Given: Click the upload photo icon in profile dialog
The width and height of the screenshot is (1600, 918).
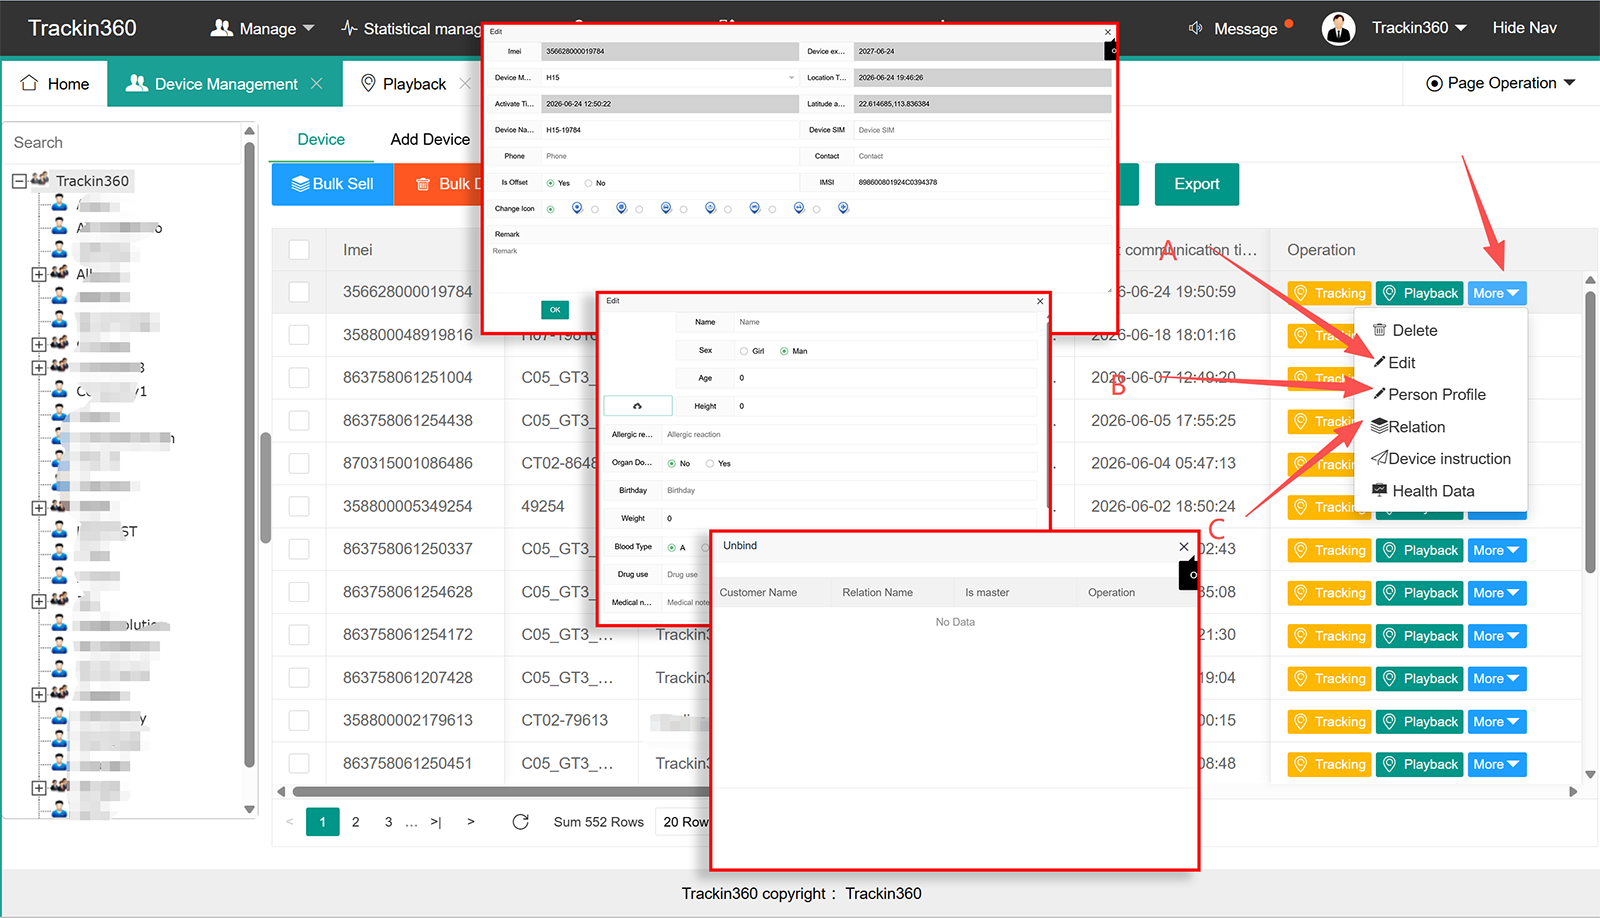Looking at the screenshot, I should click(x=637, y=406).
